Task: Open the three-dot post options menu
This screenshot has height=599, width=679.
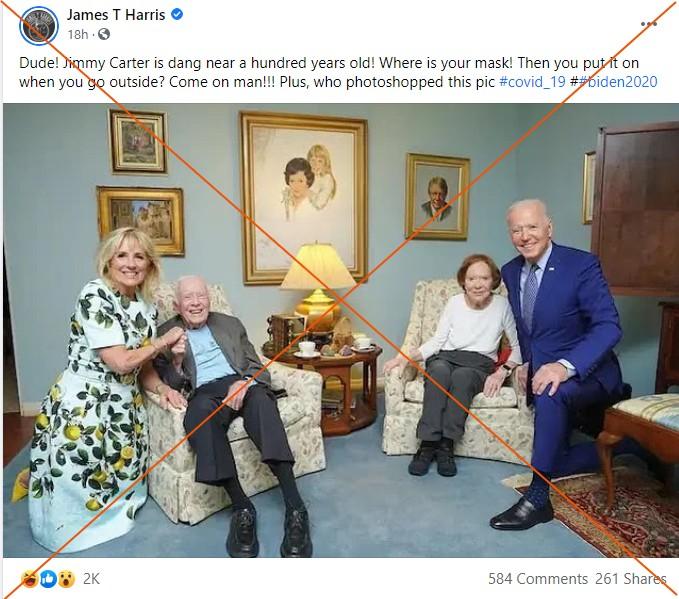Action: tap(649, 24)
